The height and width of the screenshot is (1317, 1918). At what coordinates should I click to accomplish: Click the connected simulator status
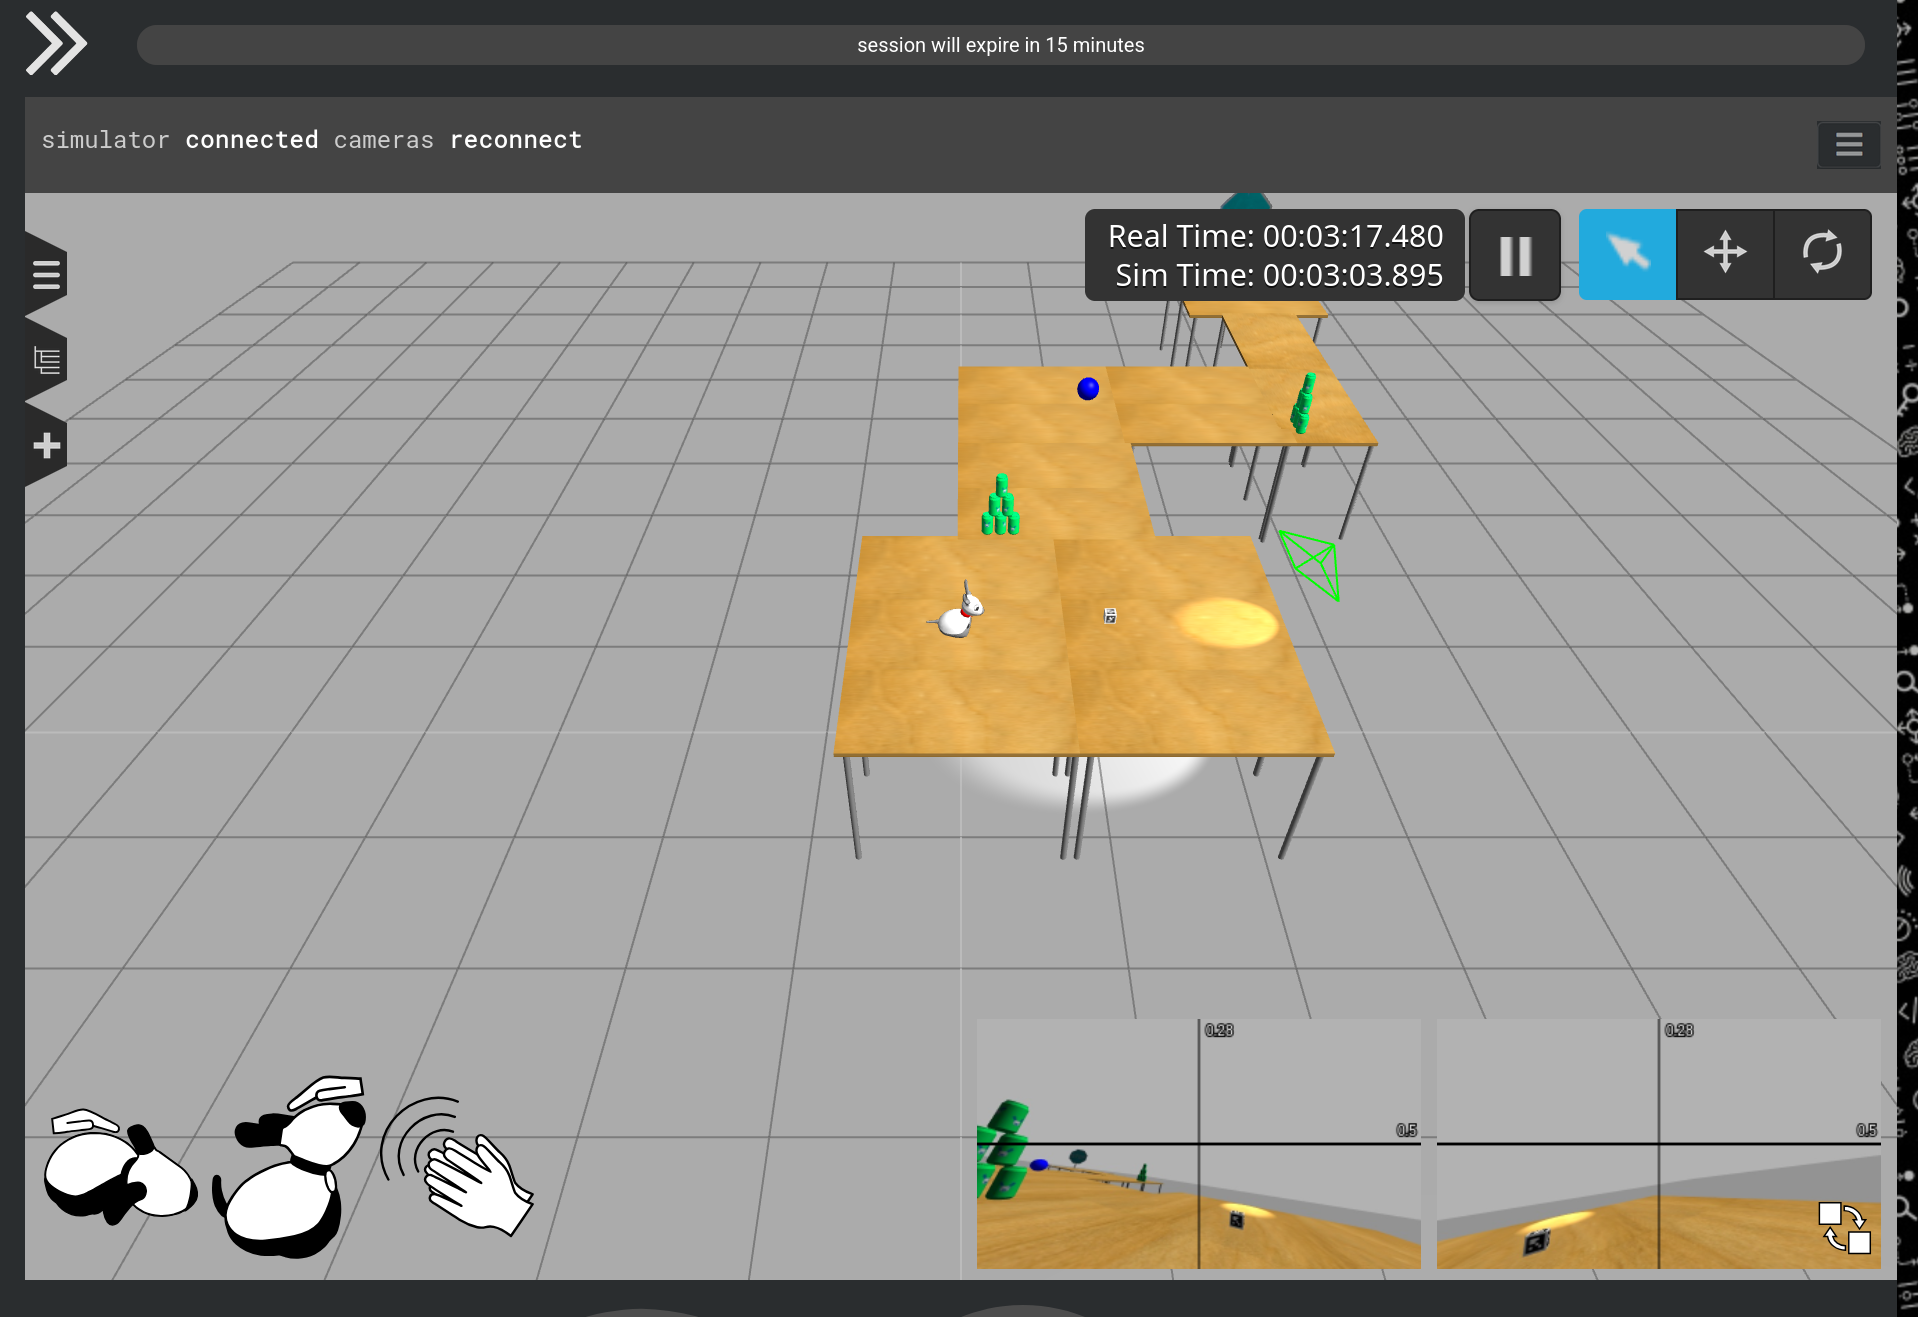pyautogui.click(x=252, y=140)
